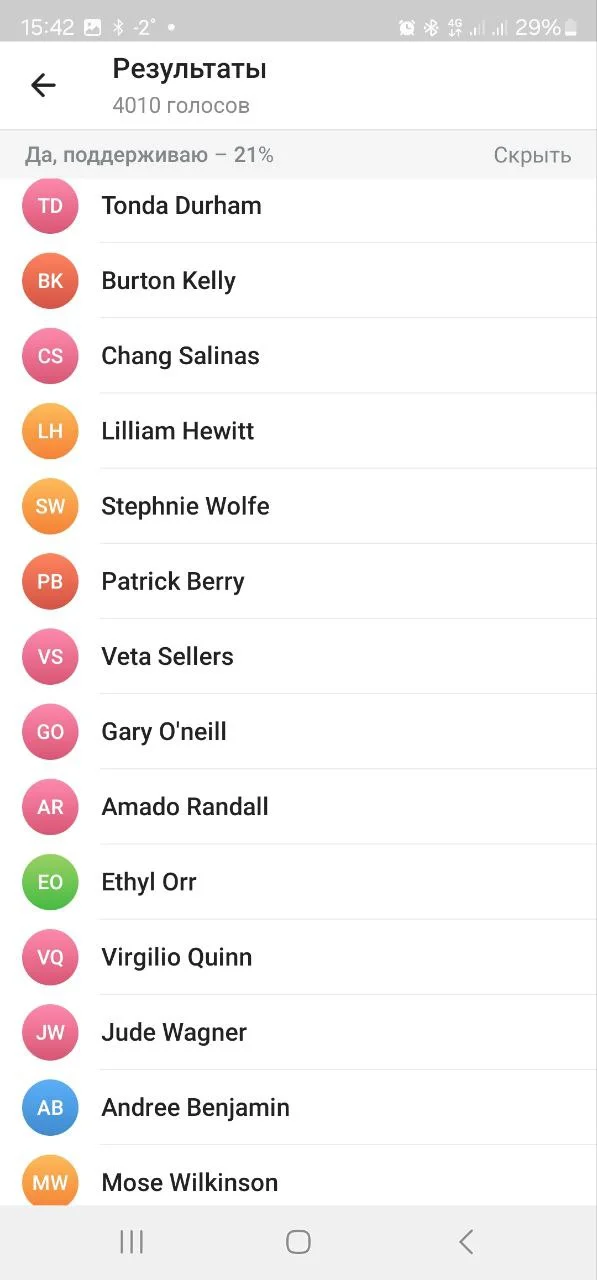The height and width of the screenshot is (1280, 597).
Task: Tap the BK avatar for Burton Kelly
Action: 50,281
